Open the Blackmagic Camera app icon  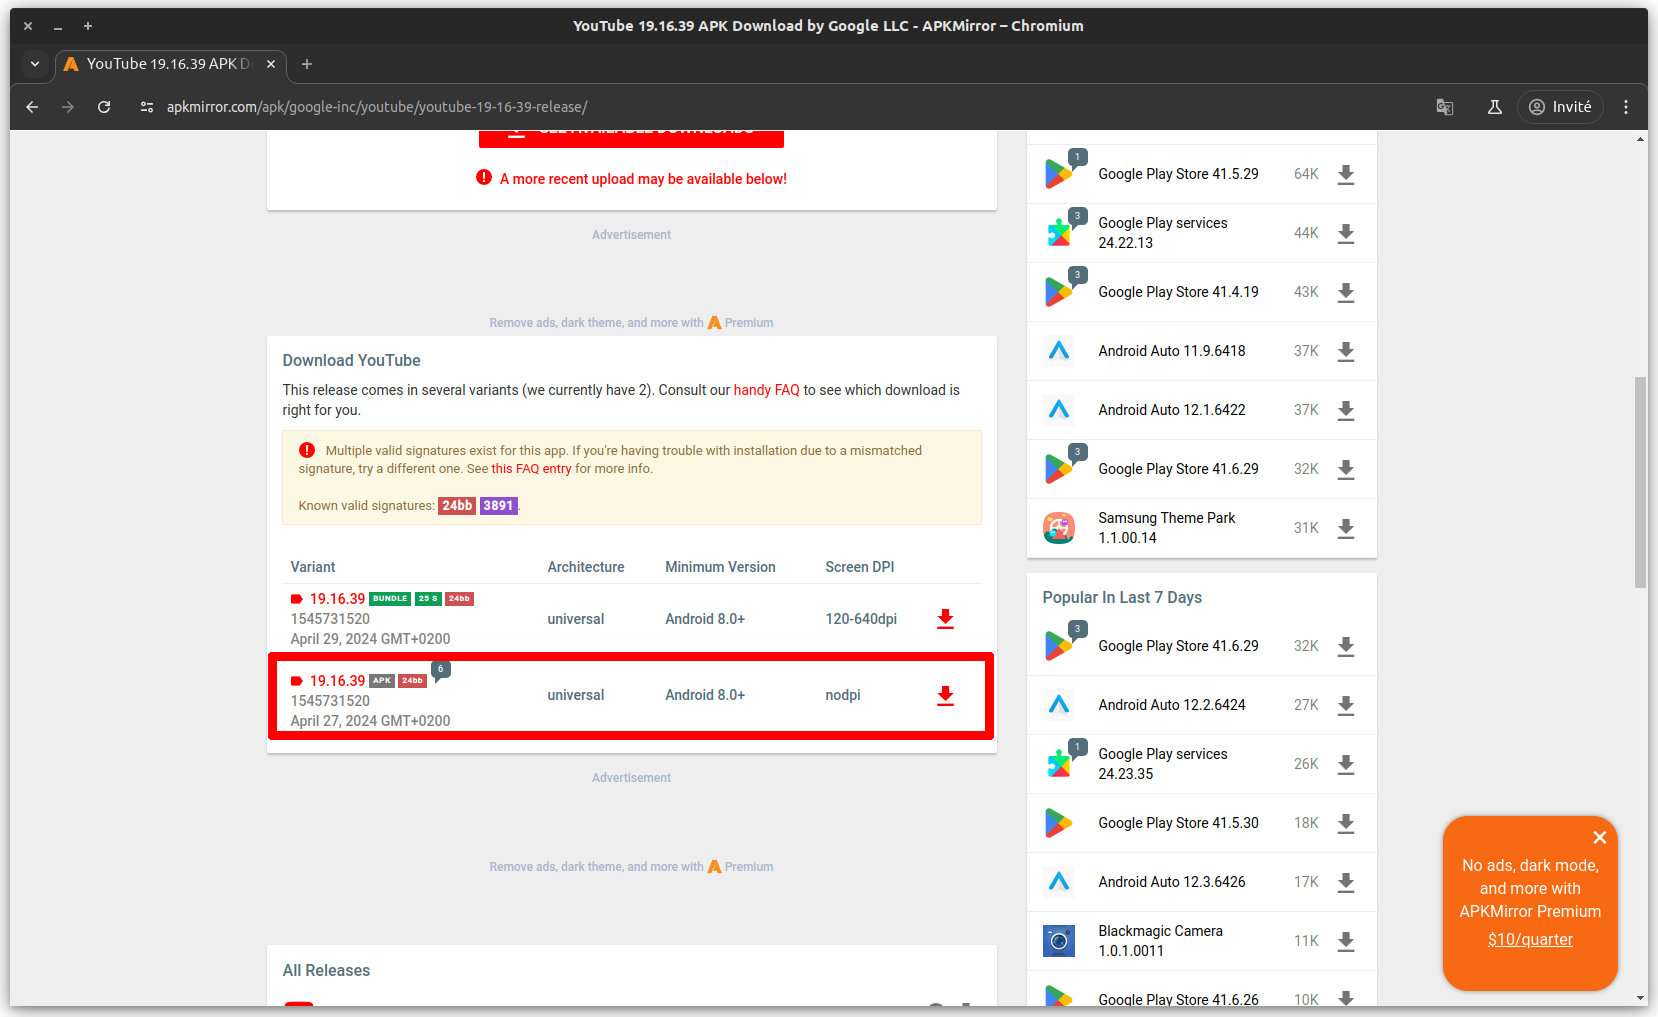(x=1059, y=941)
